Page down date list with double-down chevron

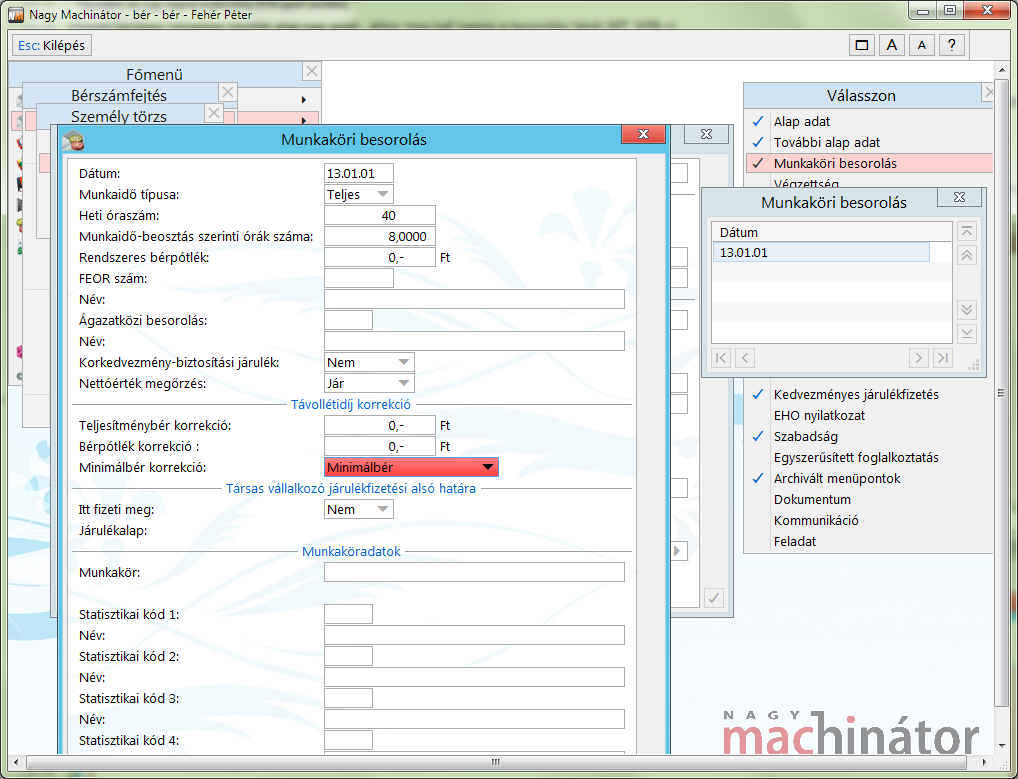[x=966, y=309]
